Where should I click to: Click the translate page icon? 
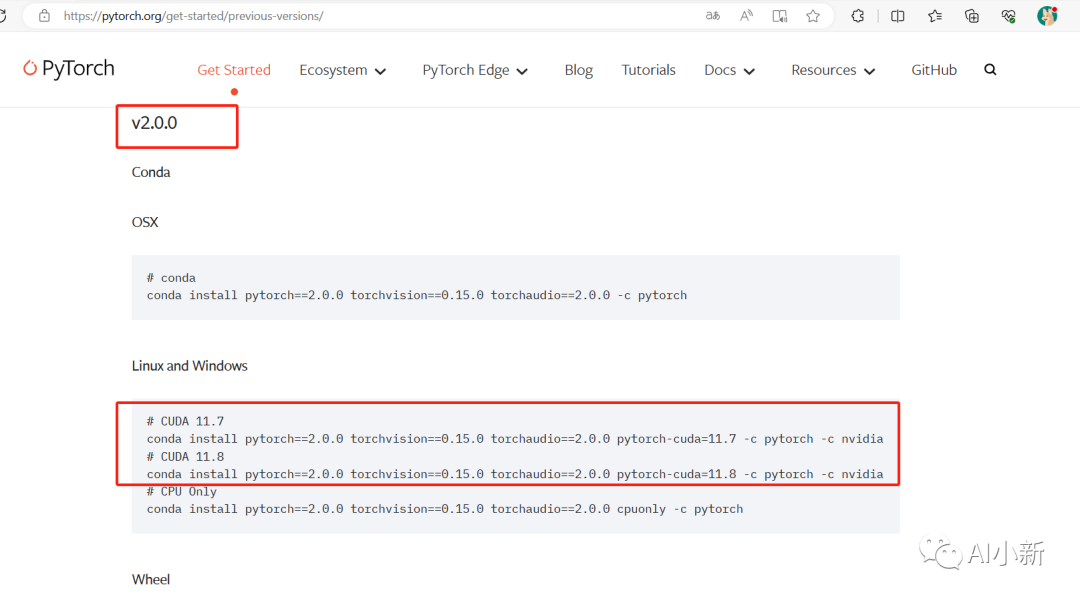click(713, 15)
